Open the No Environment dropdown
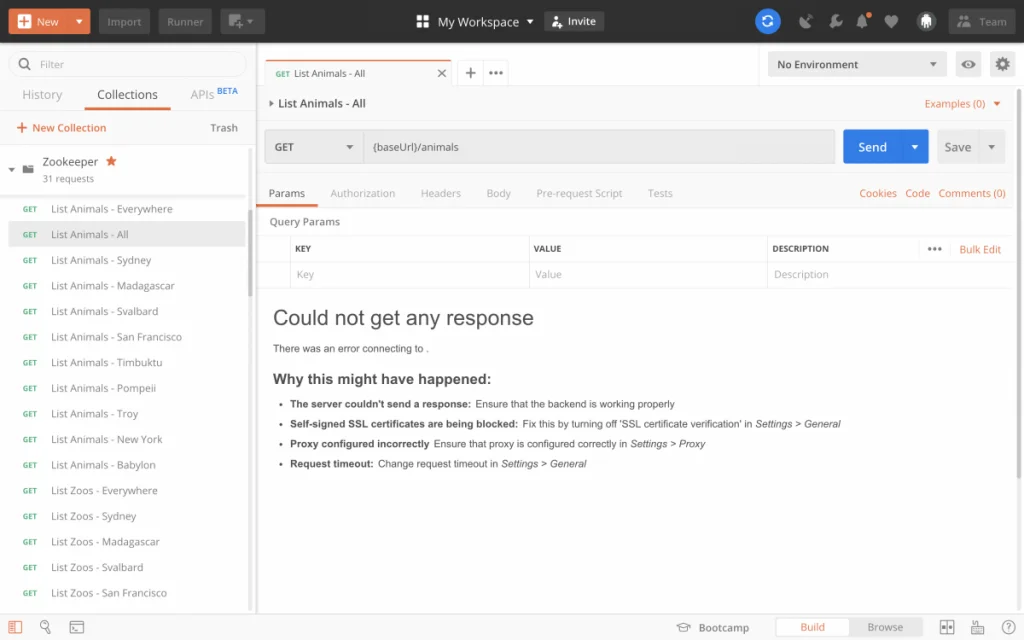Viewport: 1024px width, 640px height. (x=855, y=63)
